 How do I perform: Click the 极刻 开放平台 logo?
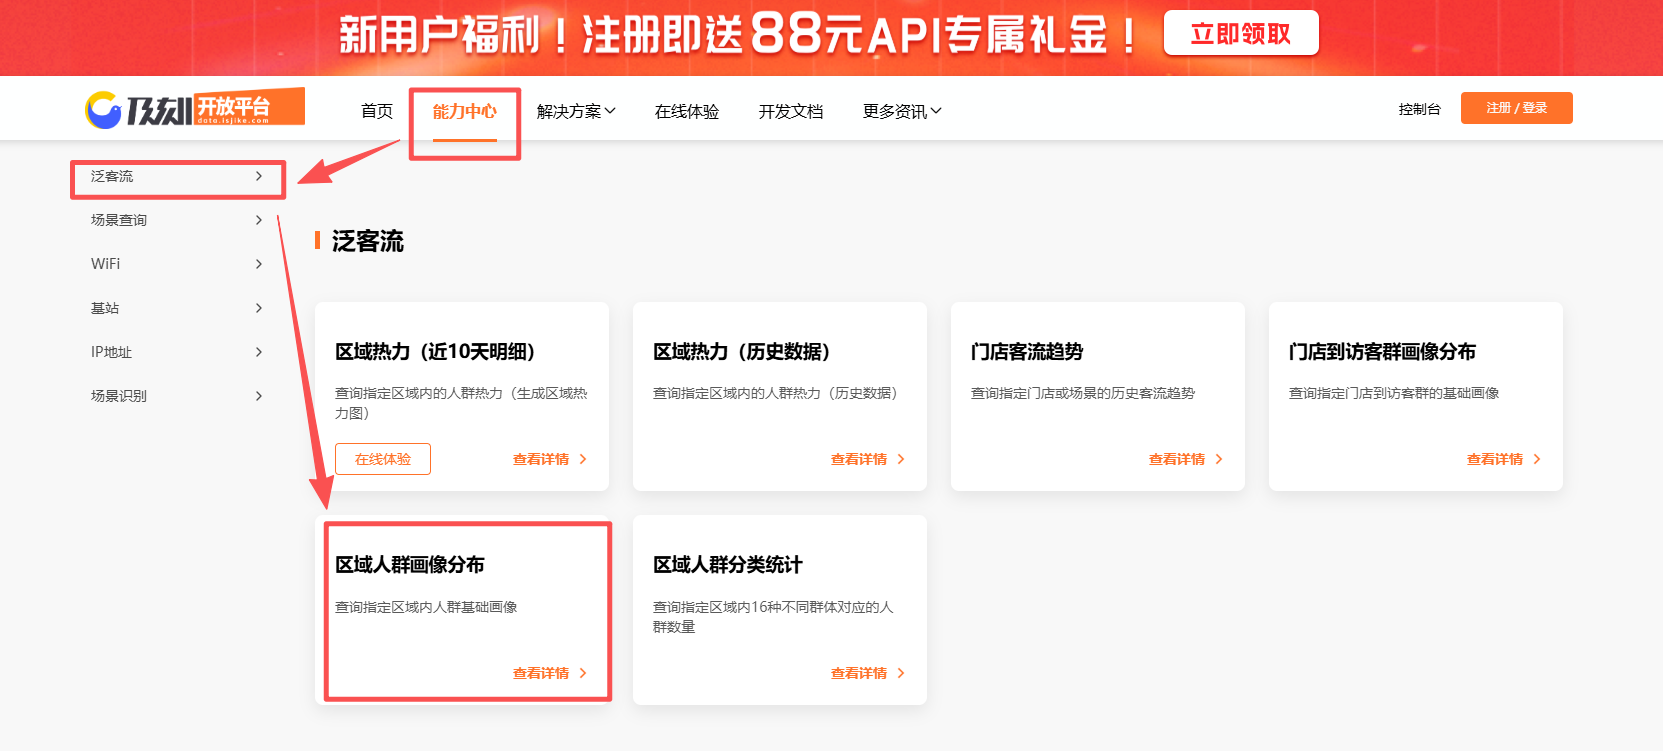click(x=194, y=108)
